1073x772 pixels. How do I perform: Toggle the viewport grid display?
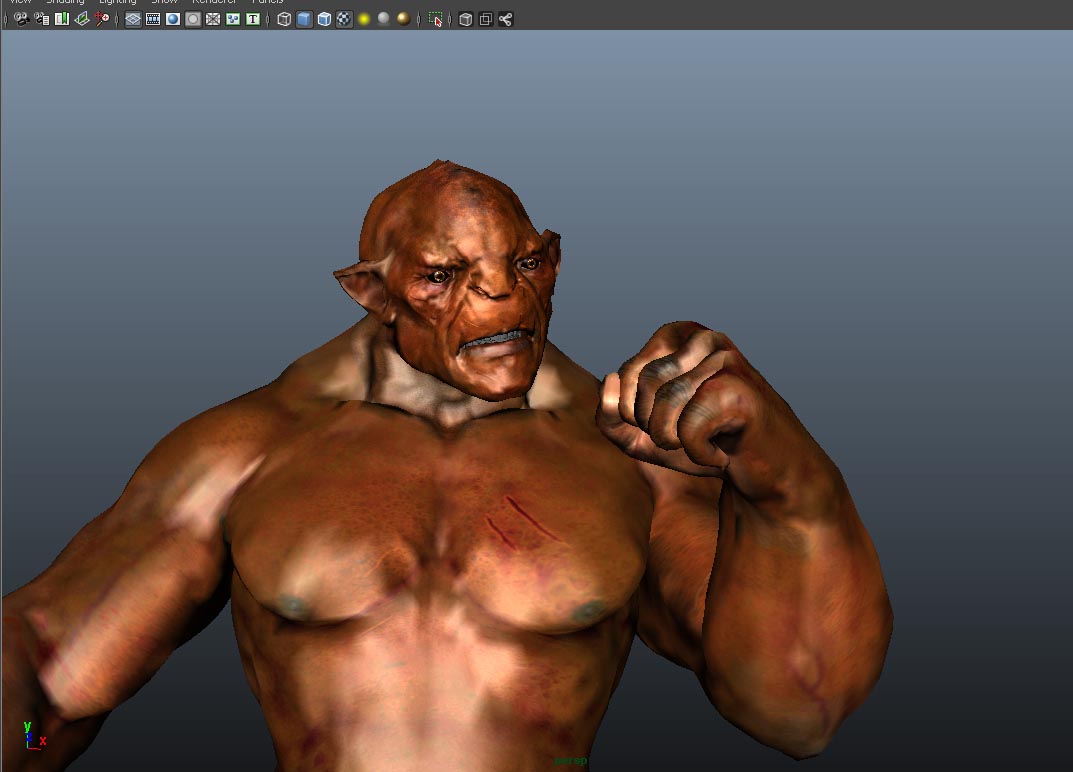coord(133,19)
